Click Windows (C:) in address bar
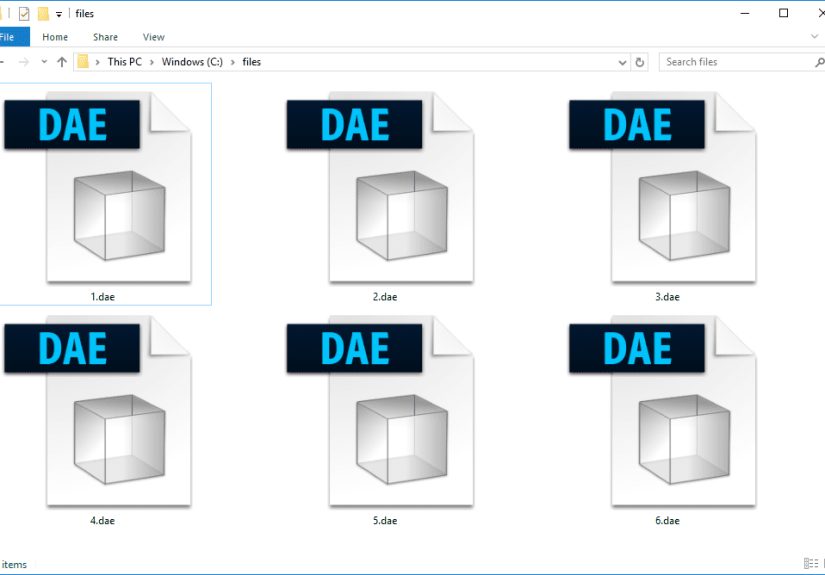 coord(192,62)
